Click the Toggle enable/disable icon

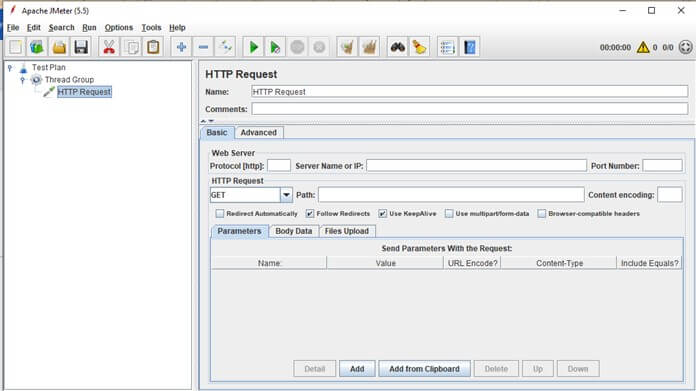coord(225,47)
